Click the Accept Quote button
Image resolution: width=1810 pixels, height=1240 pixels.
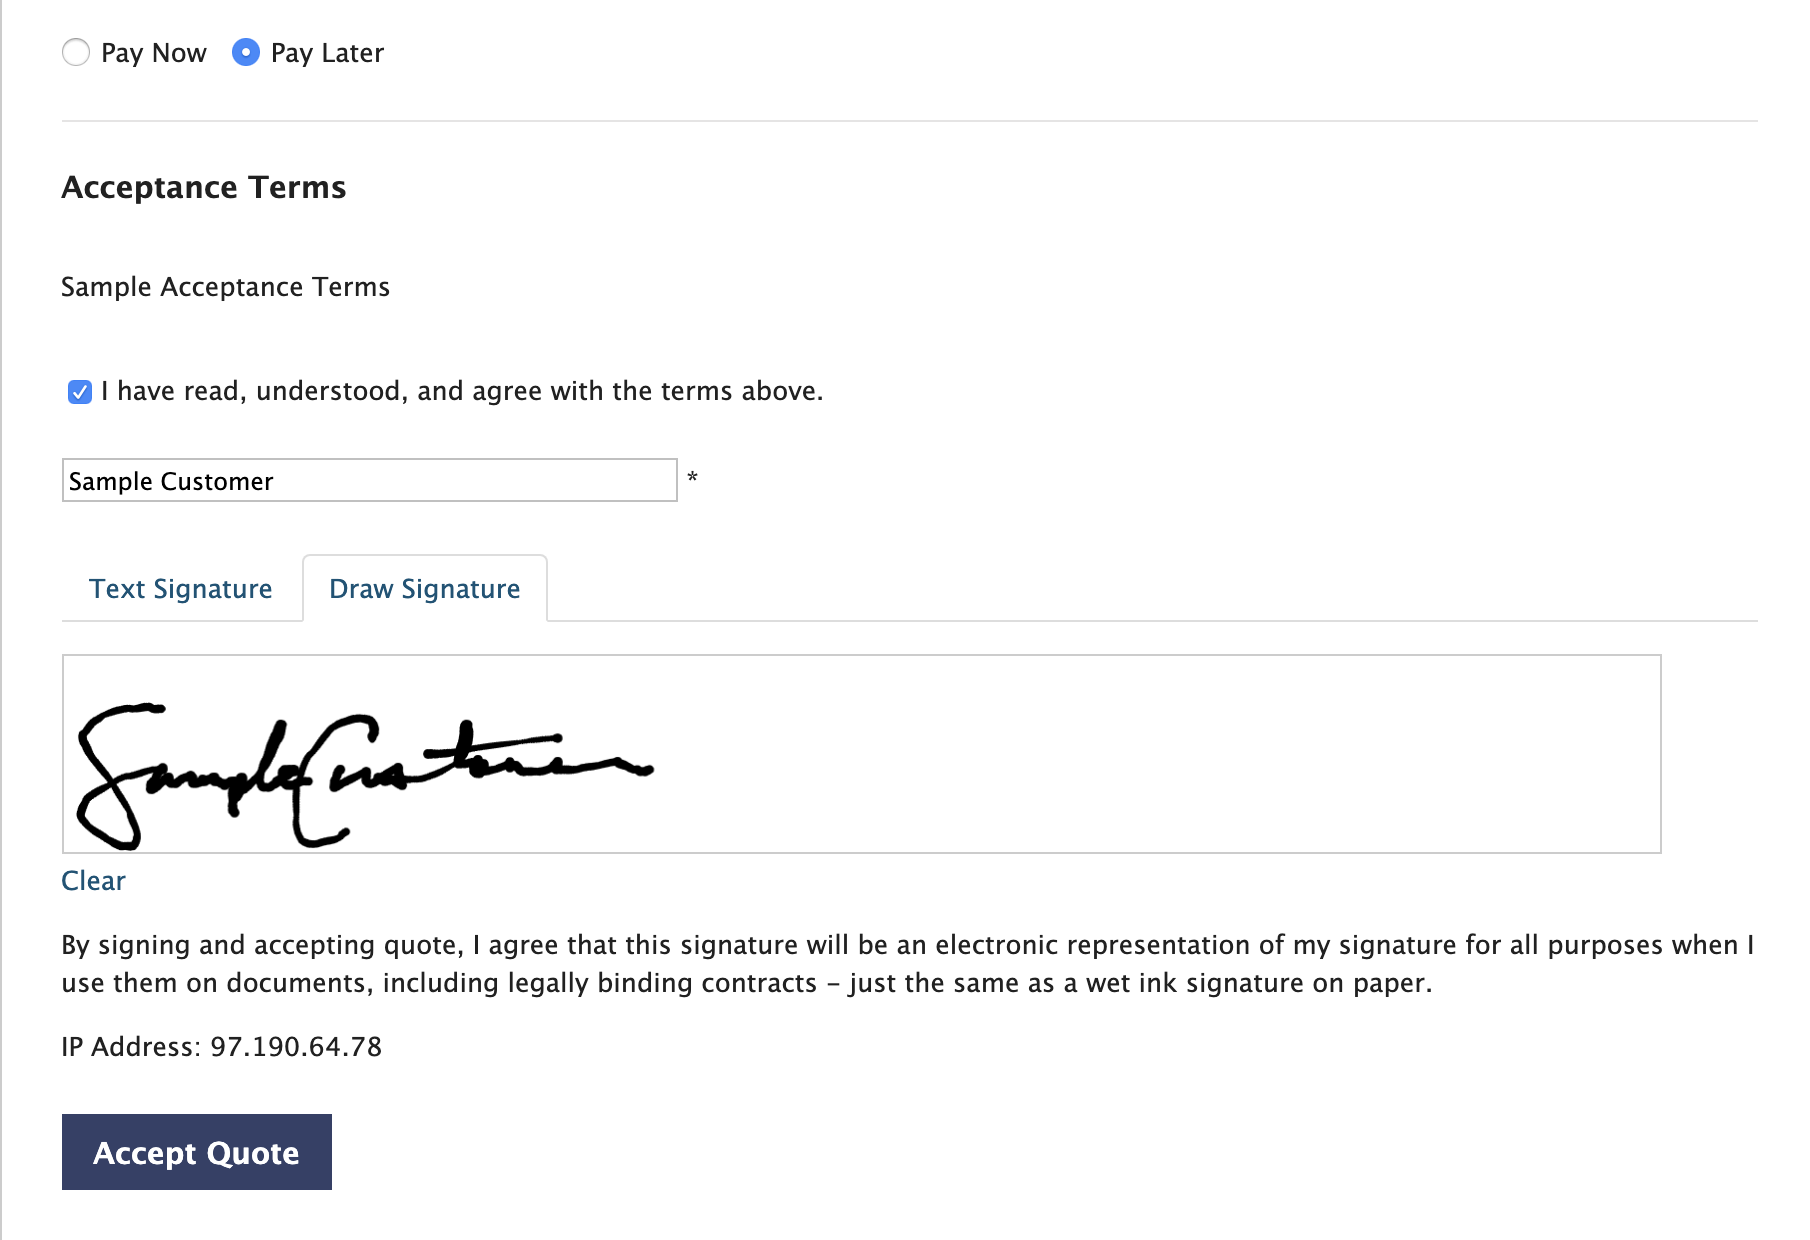point(197,1152)
